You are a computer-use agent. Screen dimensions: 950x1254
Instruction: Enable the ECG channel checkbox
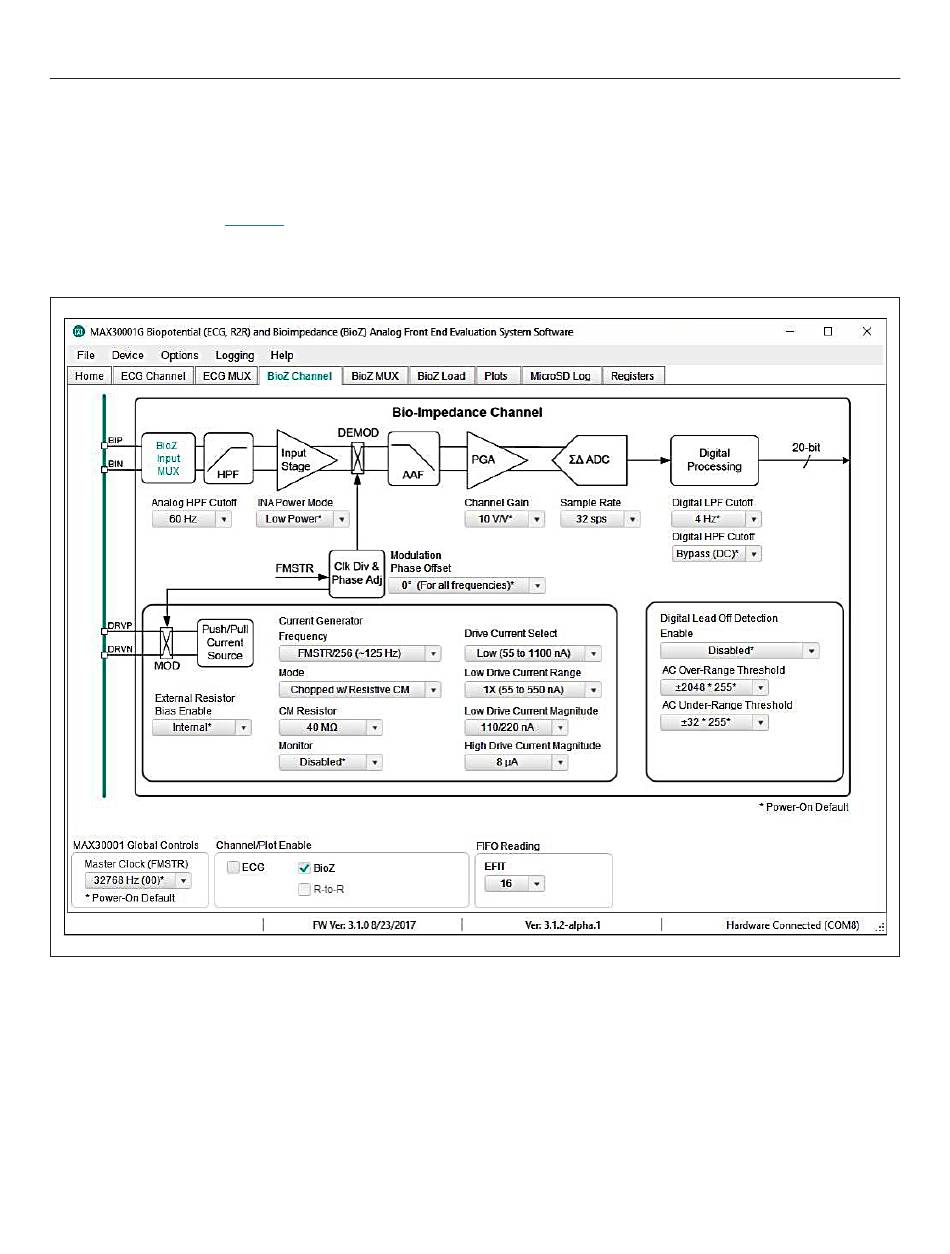click(x=233, y=868)
